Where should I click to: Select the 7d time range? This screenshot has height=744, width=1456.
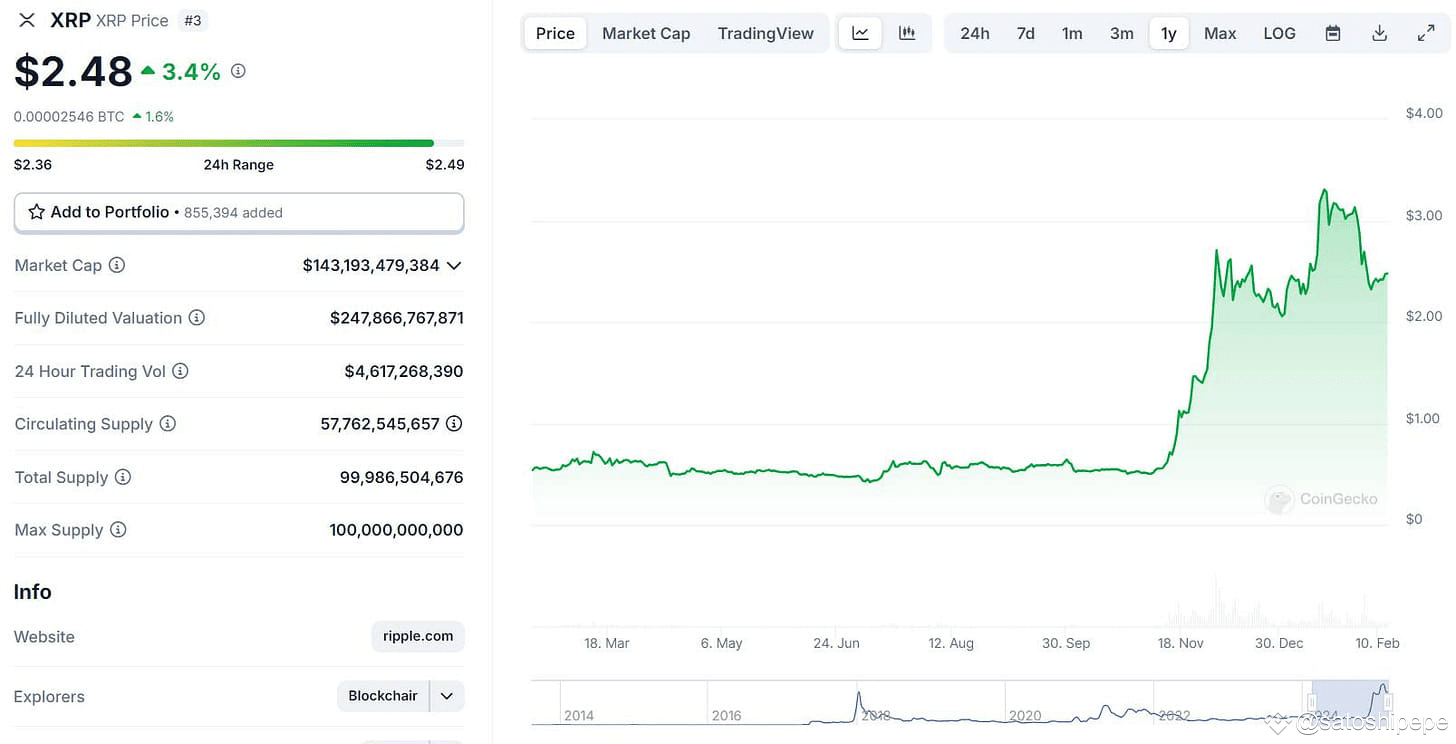point(1025,33)
